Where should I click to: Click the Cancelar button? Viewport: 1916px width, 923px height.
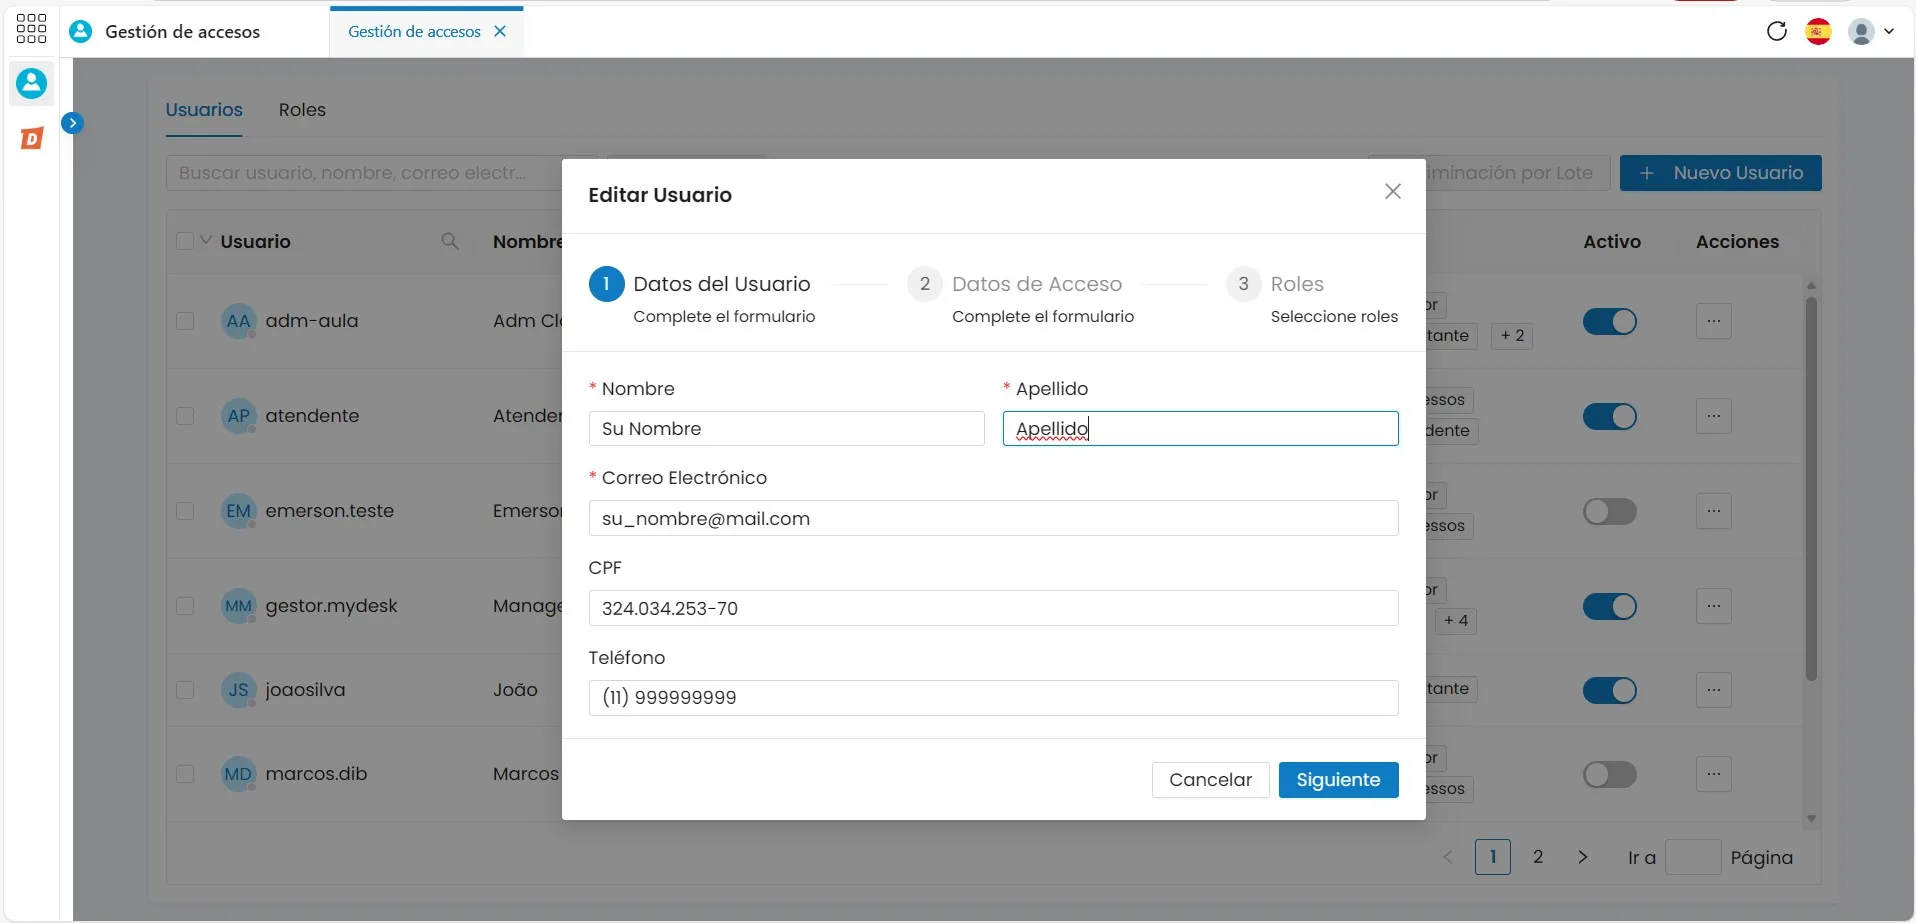[1210, 780]
